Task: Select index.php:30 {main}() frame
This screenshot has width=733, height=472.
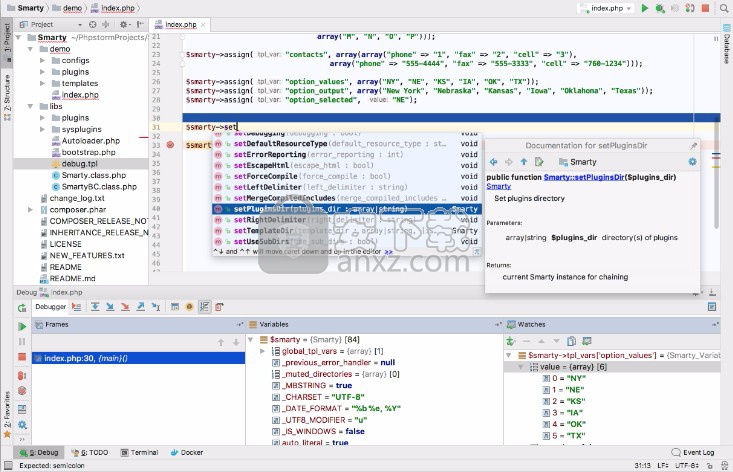Action: (x=138, y=358)
